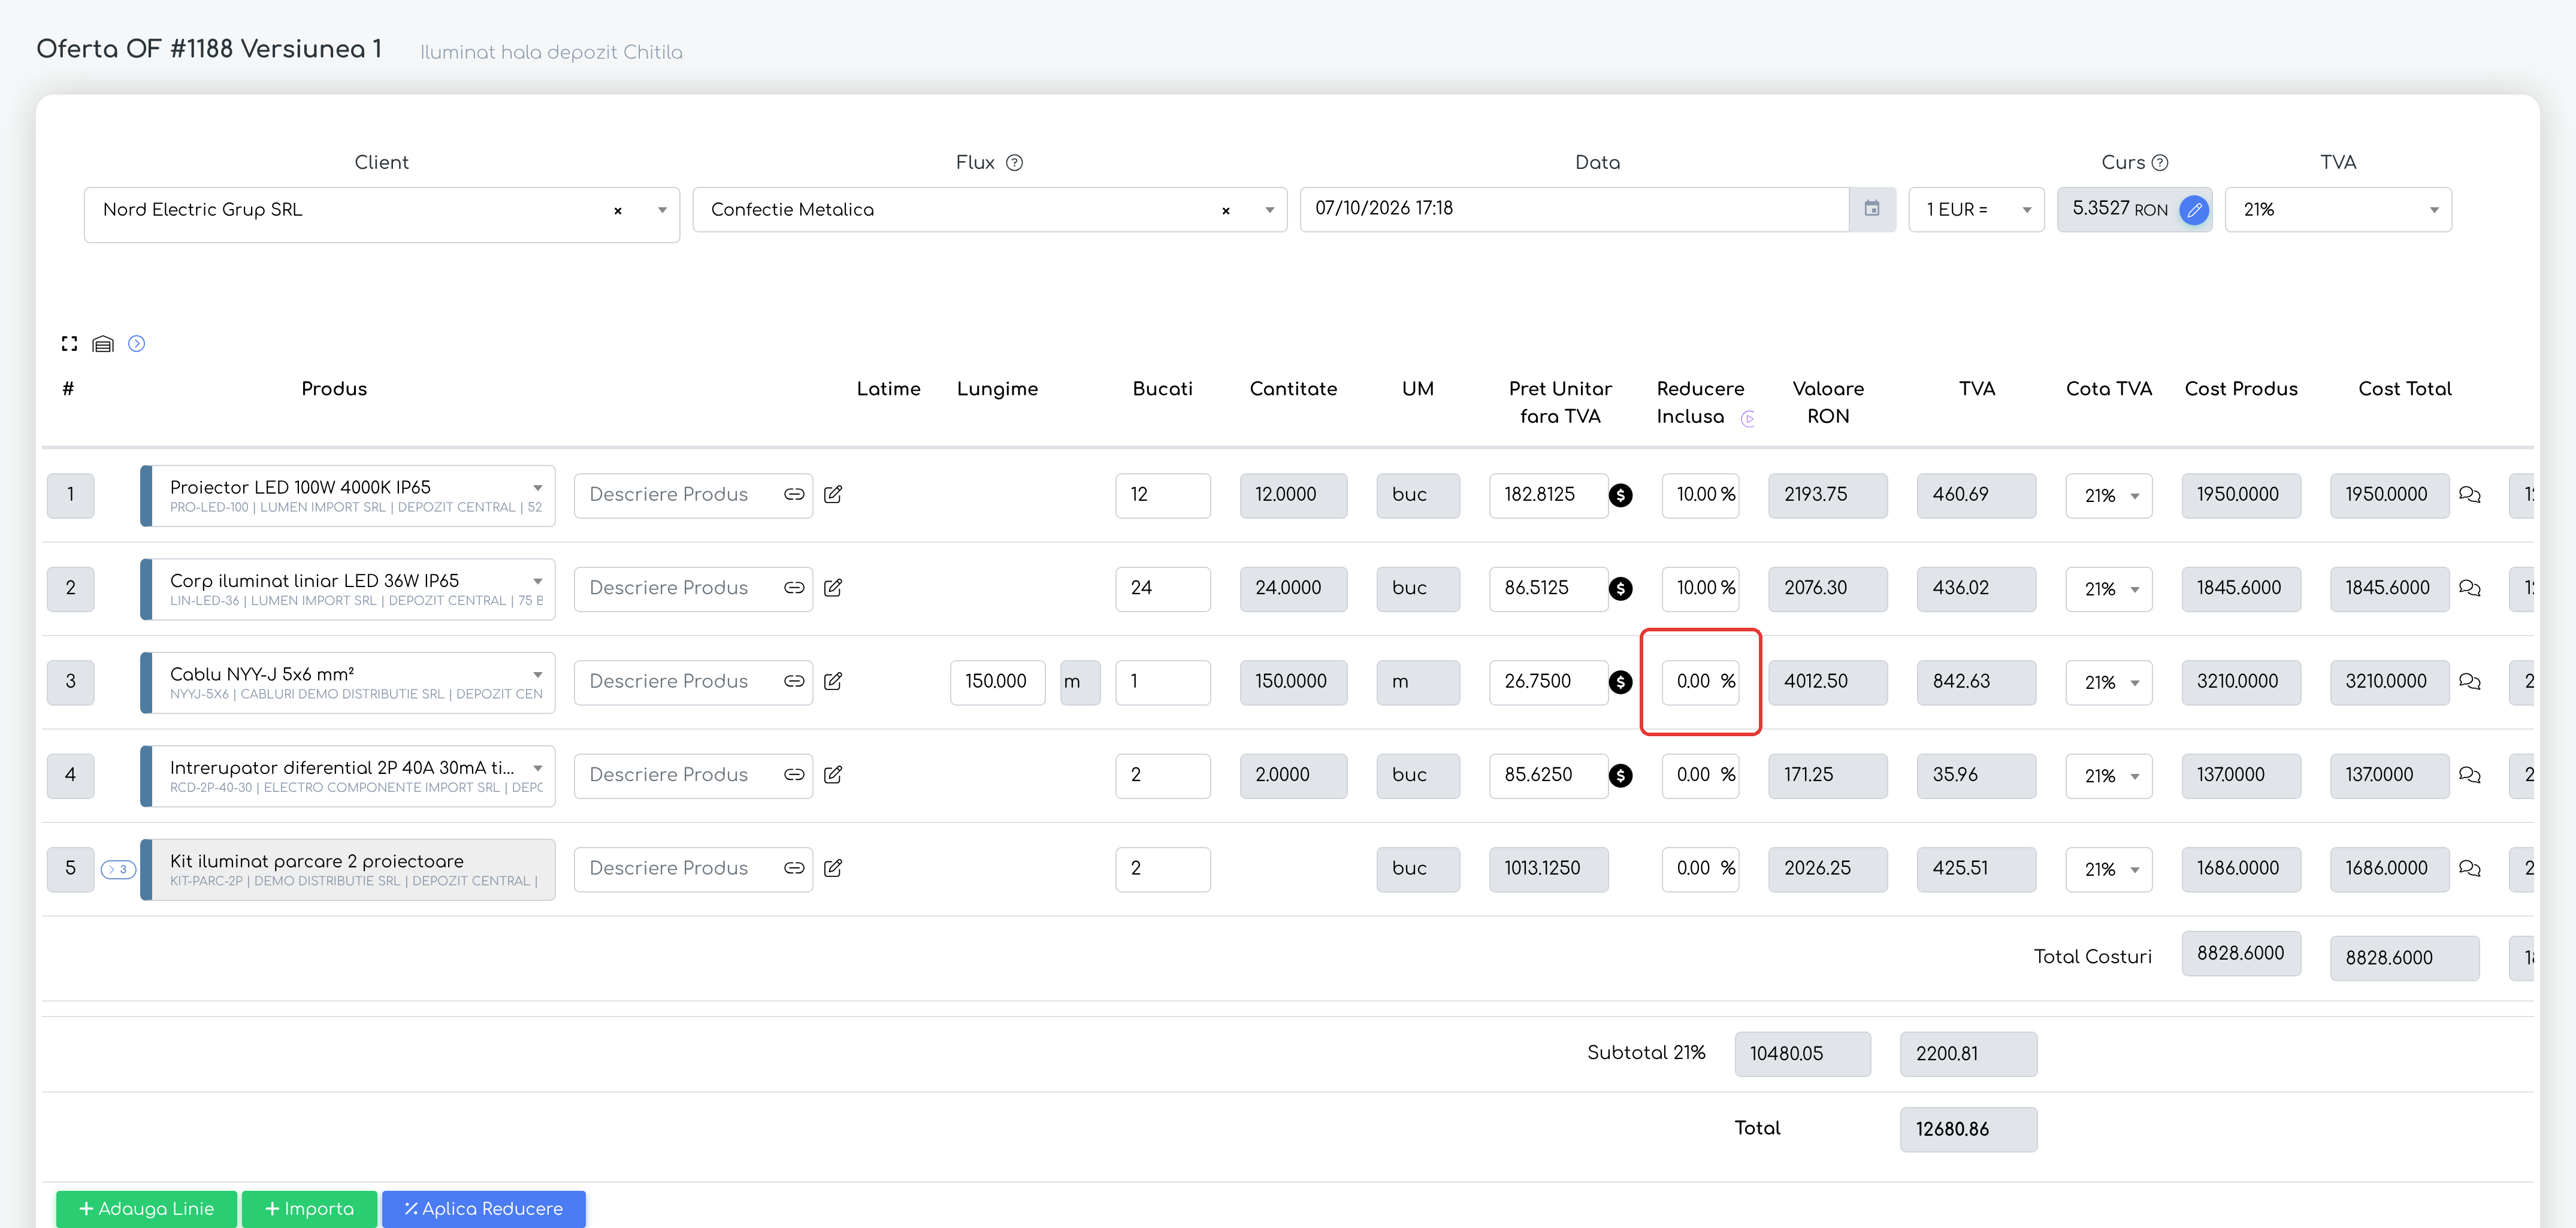This screenshot has height=1228, width=2576.
Task: Click row number 4 button
Action: 70,775
